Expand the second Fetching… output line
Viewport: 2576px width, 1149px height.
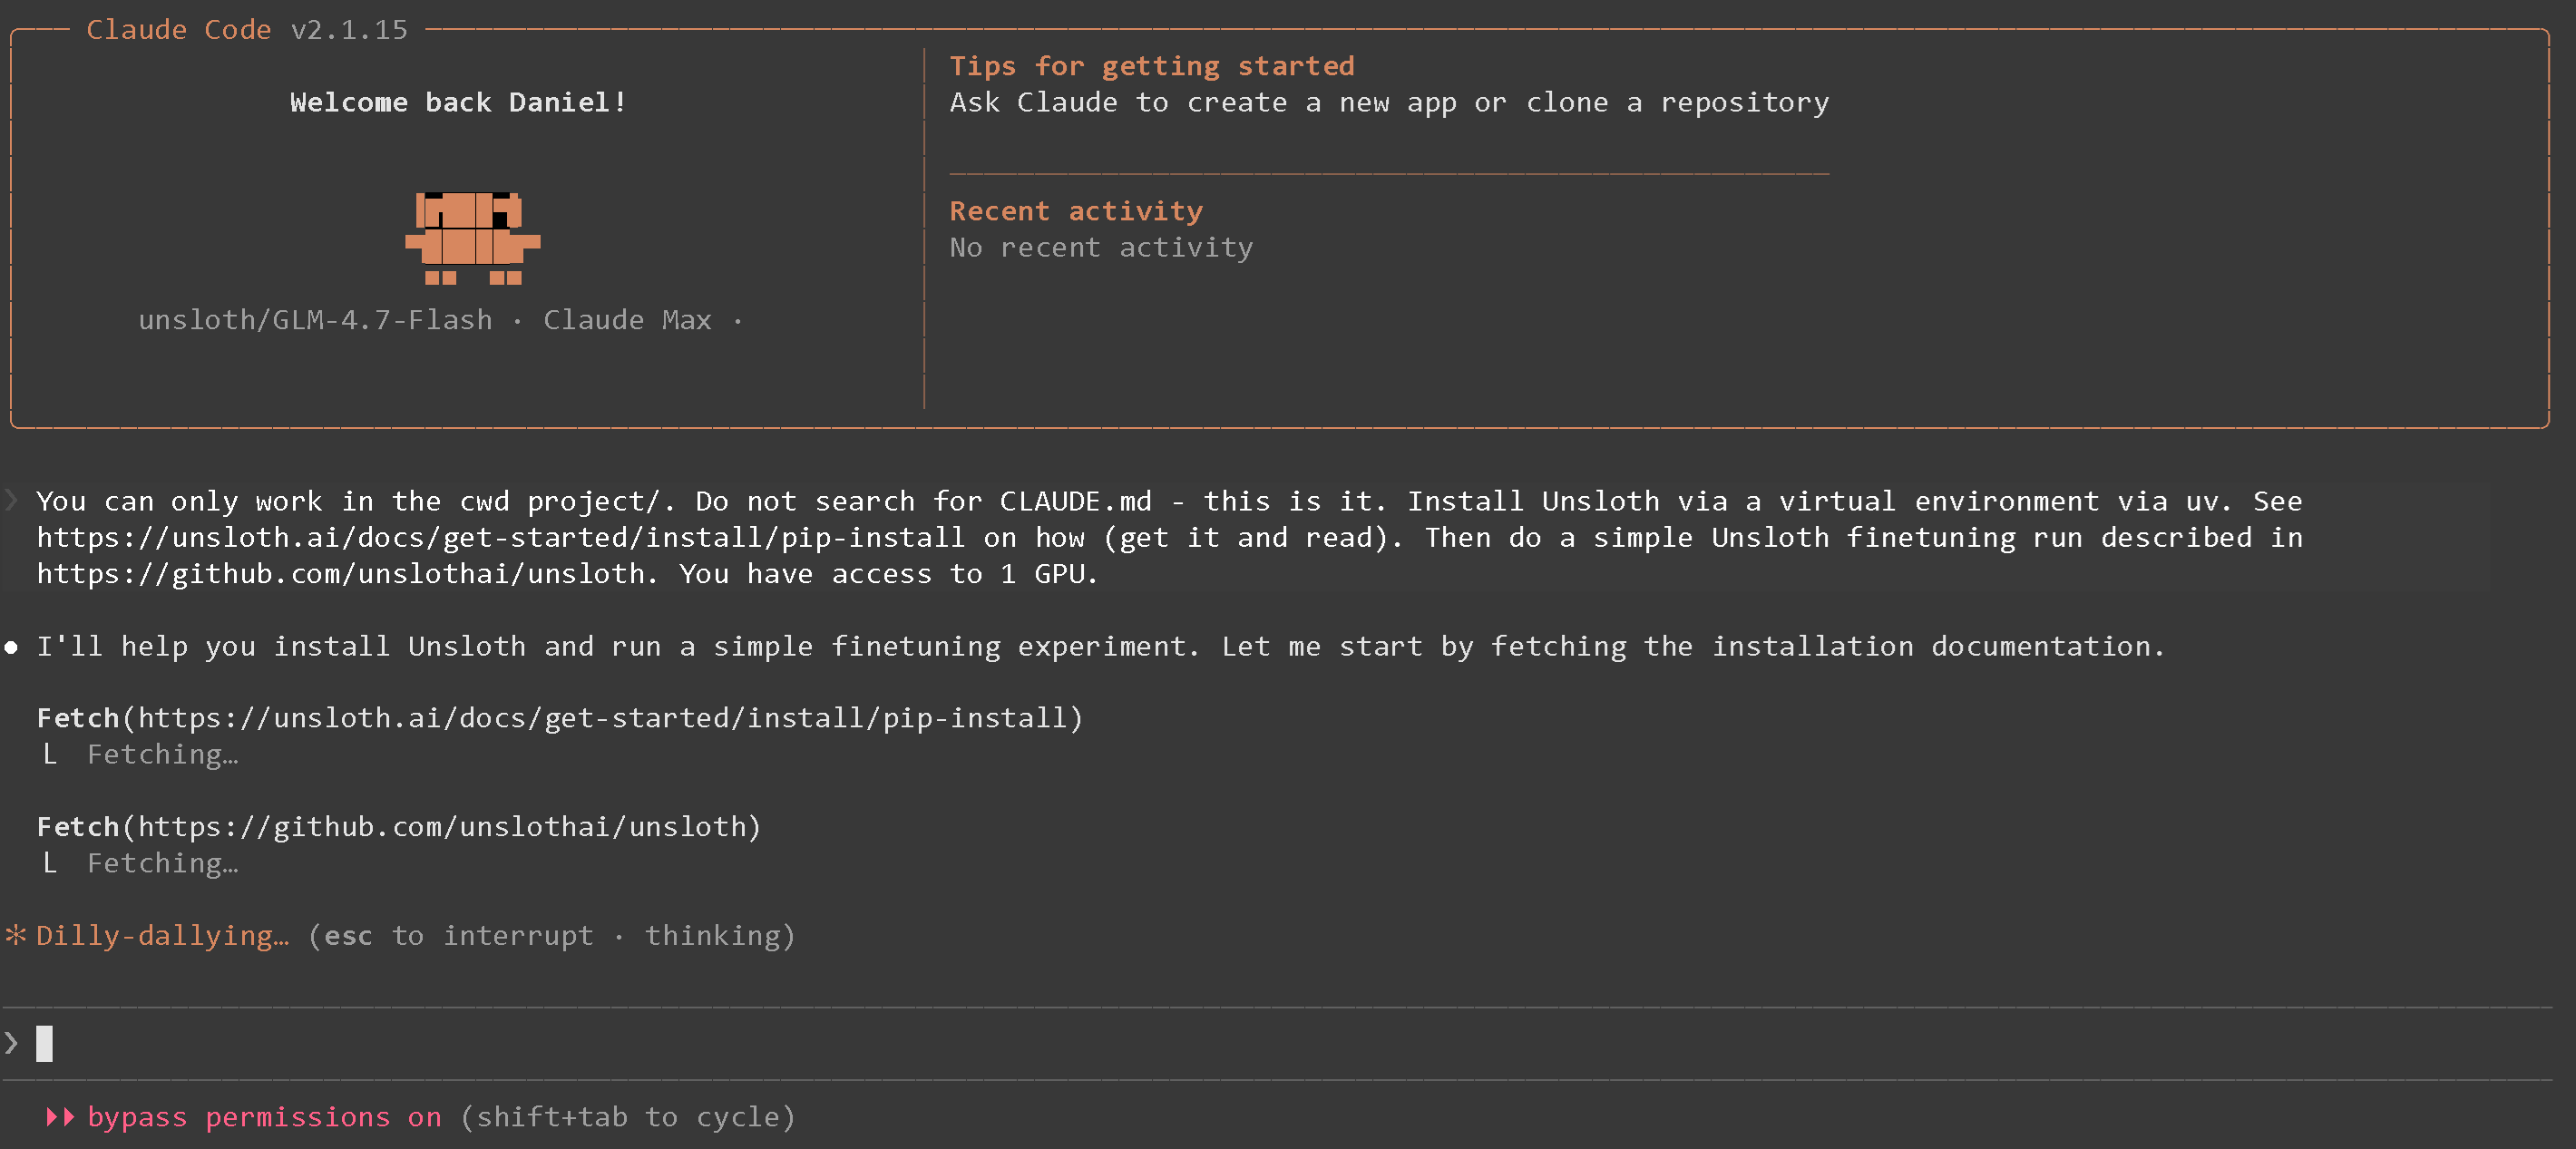(x=162, y=864)
